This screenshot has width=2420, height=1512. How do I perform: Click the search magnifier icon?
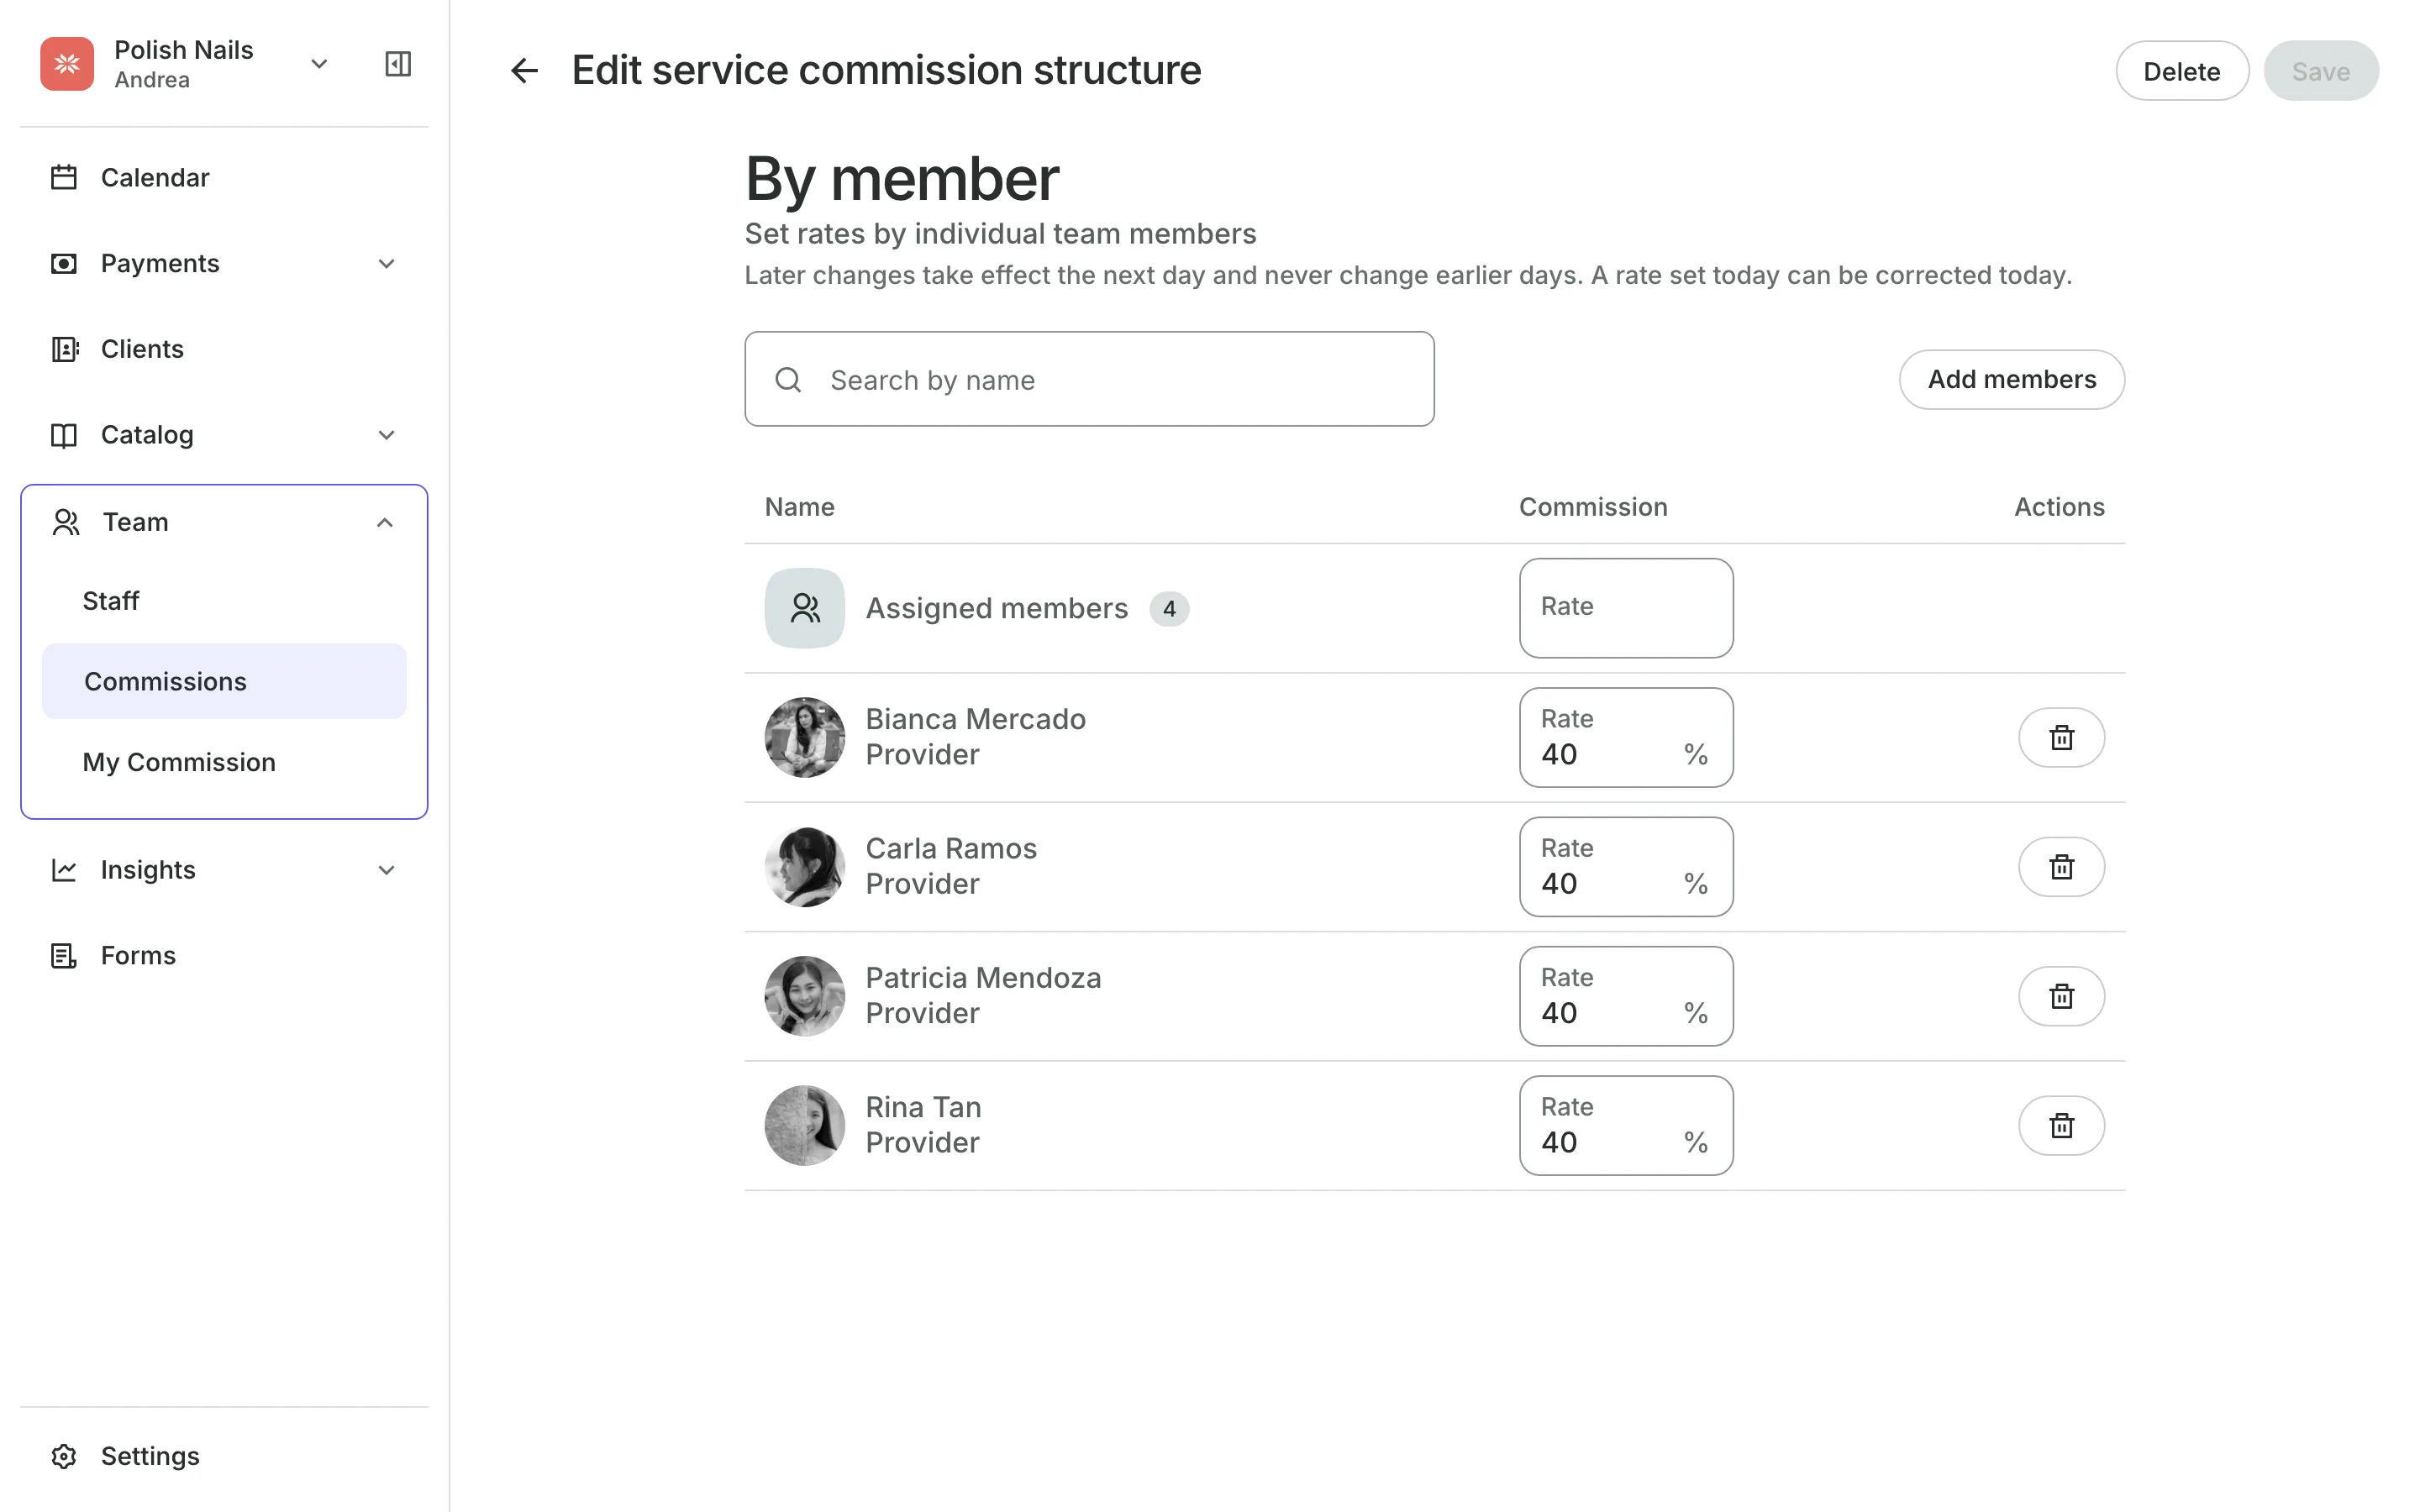(x=788, y=380)
